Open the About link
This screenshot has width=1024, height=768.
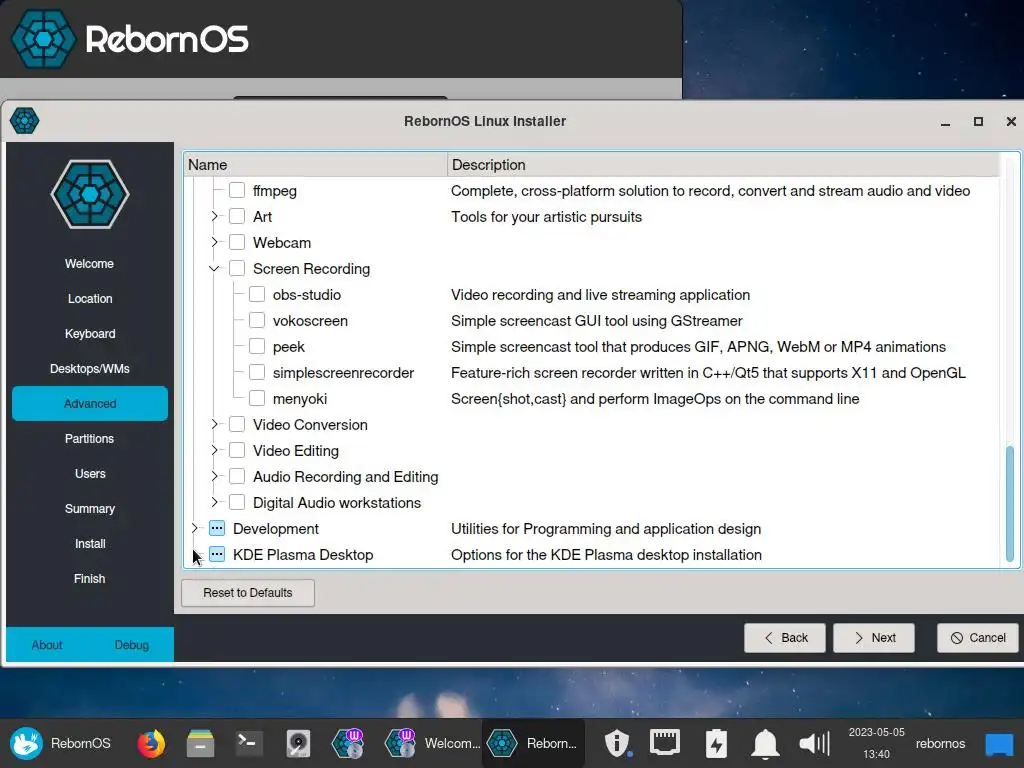click(x=47, y=645)
